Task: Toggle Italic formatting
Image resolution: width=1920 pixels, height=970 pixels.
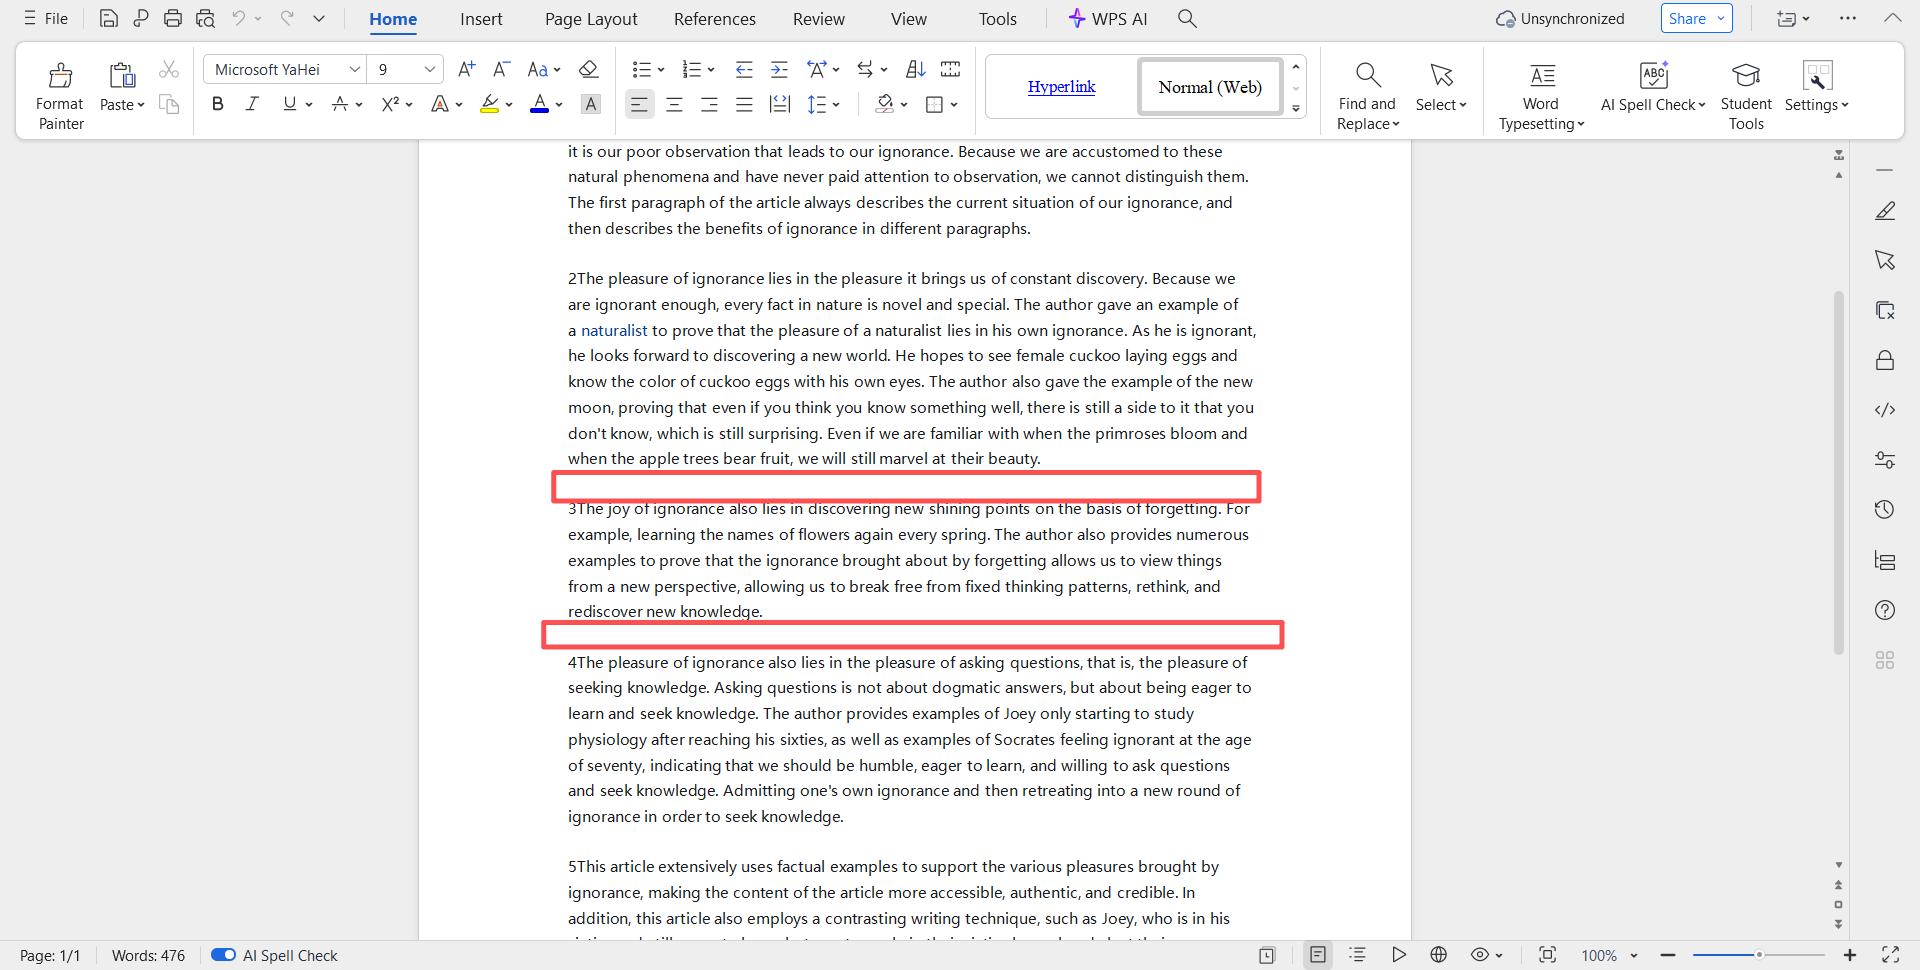Action: coord(252,104)
